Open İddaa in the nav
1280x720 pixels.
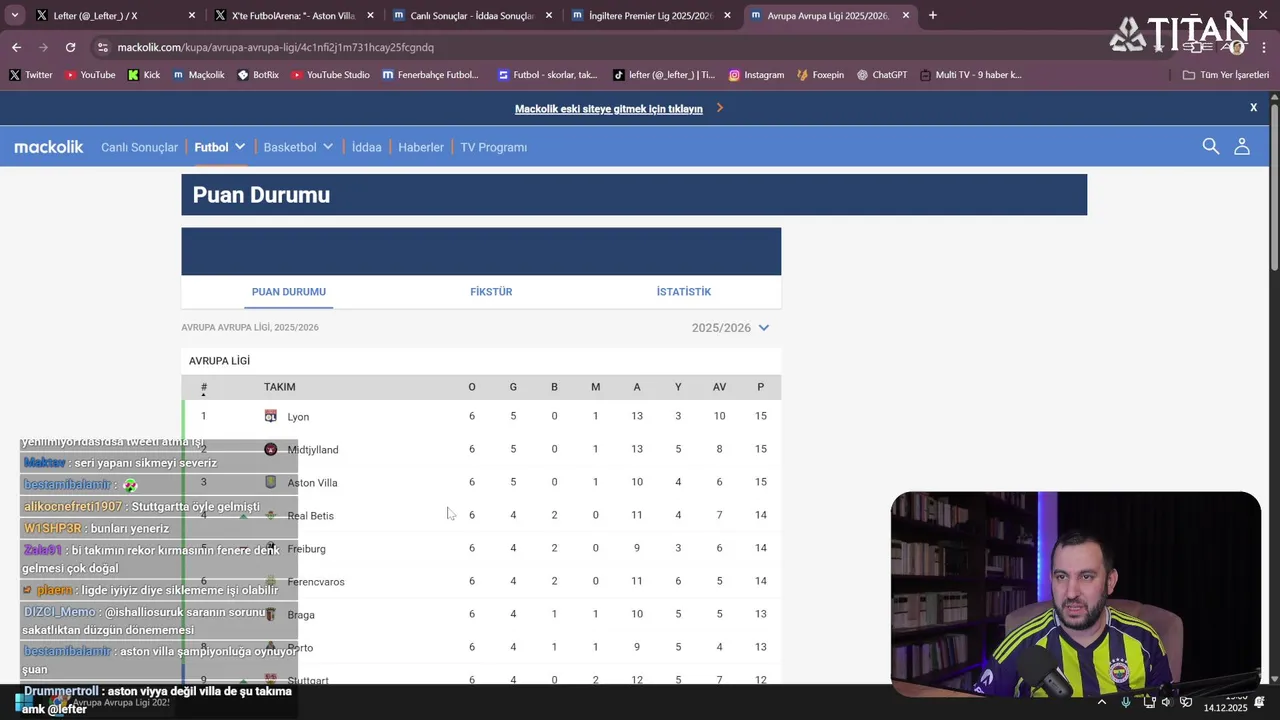pos(367,147)
